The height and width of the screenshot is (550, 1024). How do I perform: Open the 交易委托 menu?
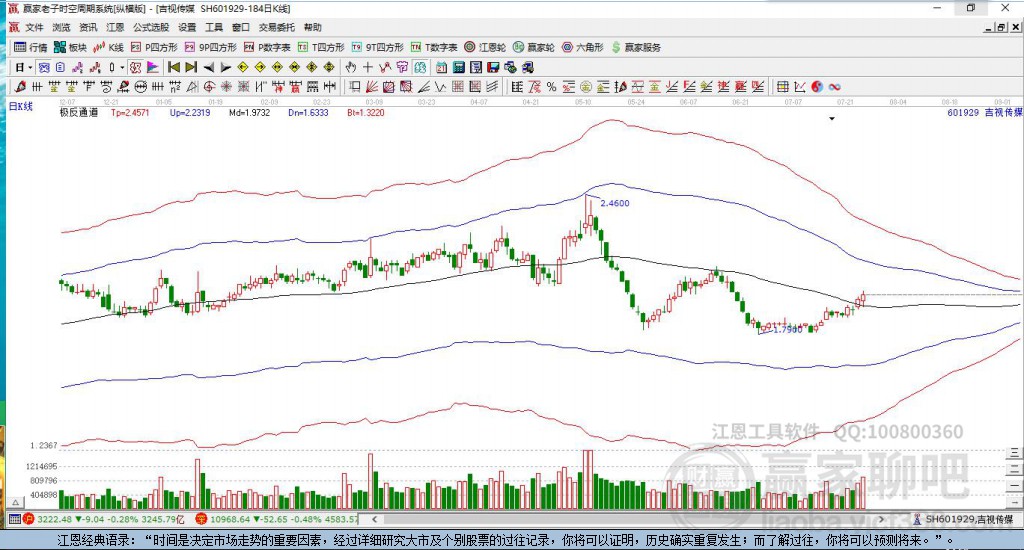pyautogui.click(x=276, y=27)
